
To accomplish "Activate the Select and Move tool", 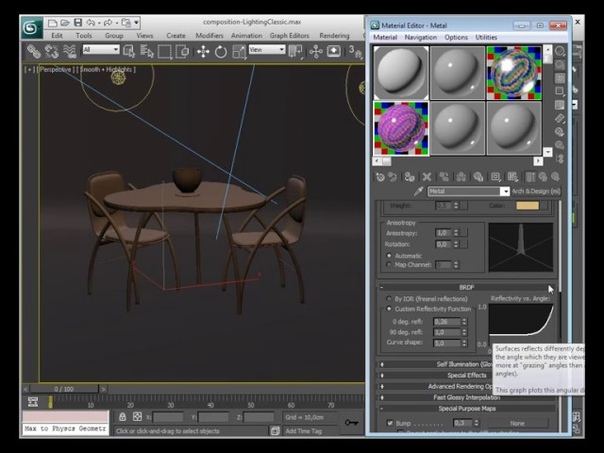I will pos(203,52).
